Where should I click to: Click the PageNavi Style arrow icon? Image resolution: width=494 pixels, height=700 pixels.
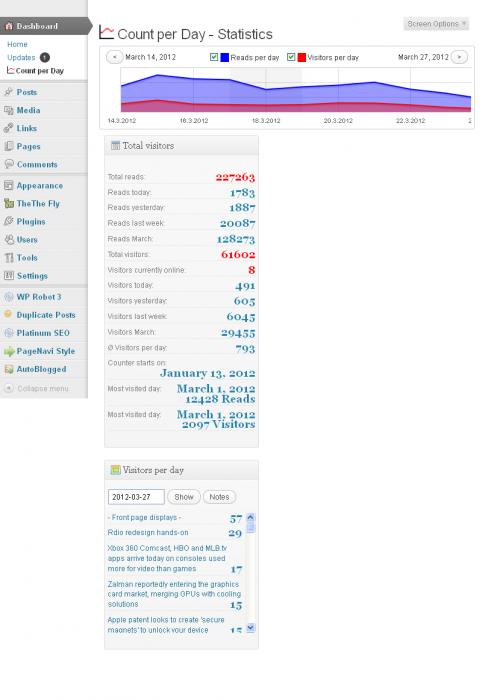[x=8, y=351]
